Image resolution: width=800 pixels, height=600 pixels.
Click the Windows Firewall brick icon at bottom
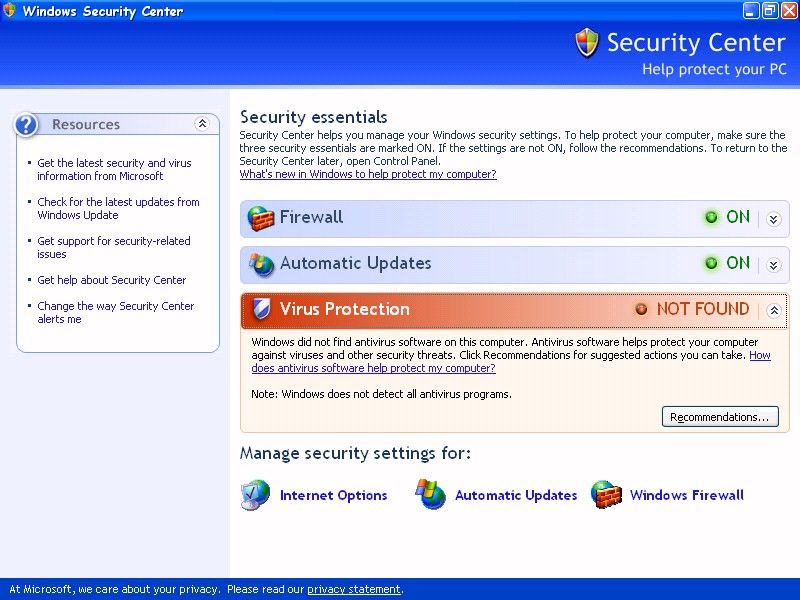pos(606,494)
